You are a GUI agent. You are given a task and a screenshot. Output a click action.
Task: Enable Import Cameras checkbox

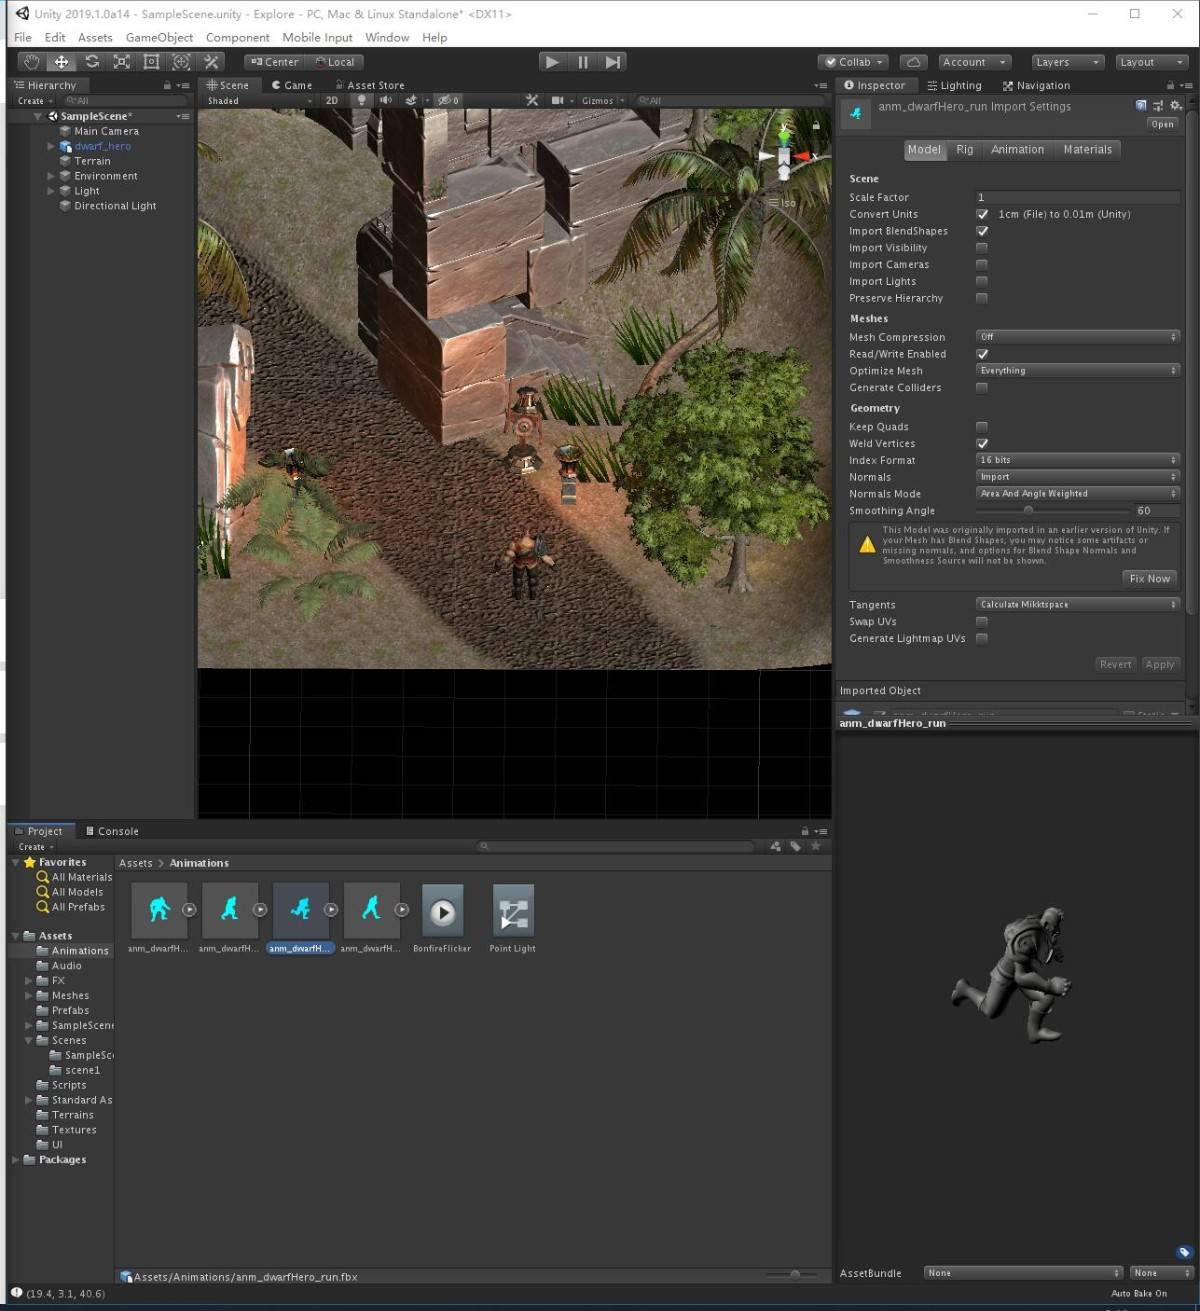pyautogui.click(x=982, y=265)
